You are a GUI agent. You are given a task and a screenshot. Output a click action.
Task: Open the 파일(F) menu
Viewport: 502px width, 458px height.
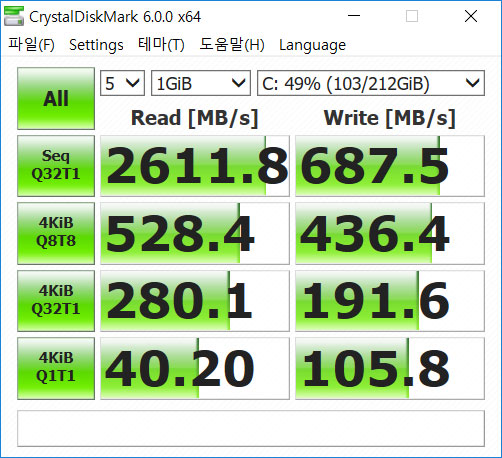click(31, 45)
